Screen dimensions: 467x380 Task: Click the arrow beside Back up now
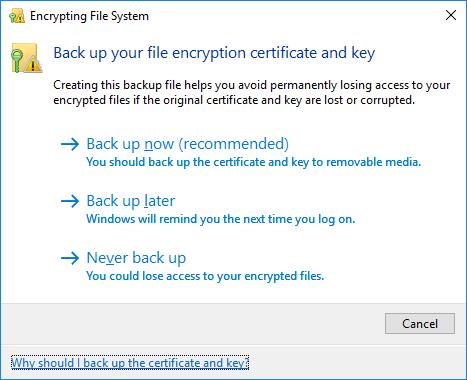[70, 144]
